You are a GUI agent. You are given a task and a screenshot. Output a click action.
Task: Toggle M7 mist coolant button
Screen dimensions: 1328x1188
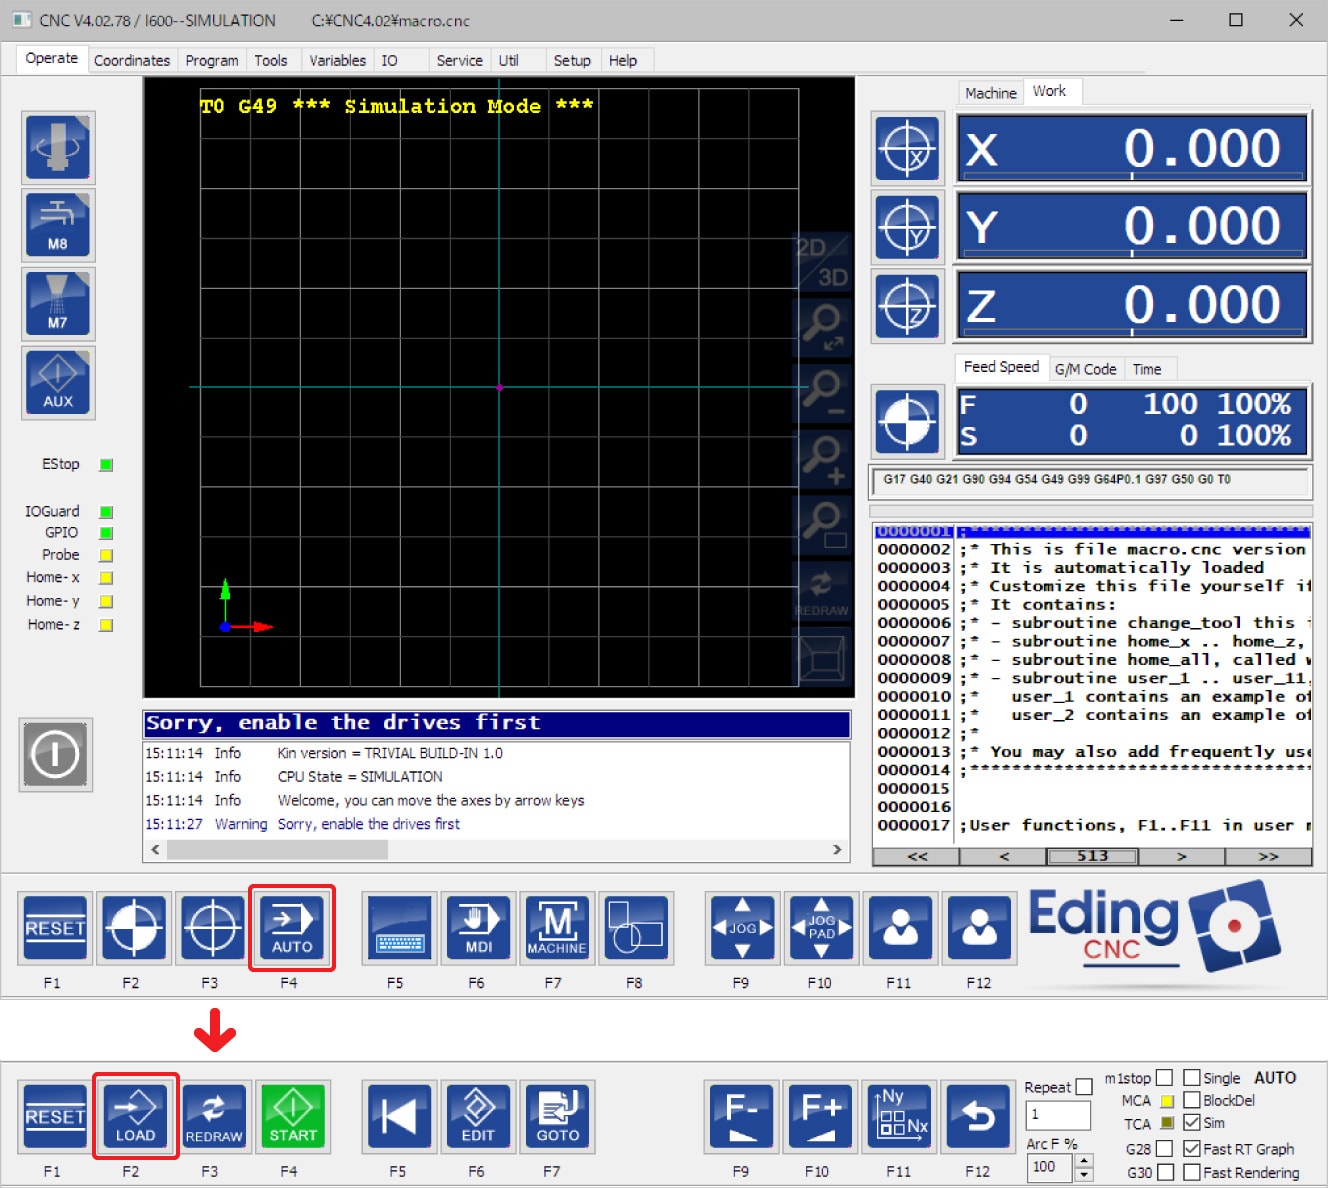click(x=58, y=304)
